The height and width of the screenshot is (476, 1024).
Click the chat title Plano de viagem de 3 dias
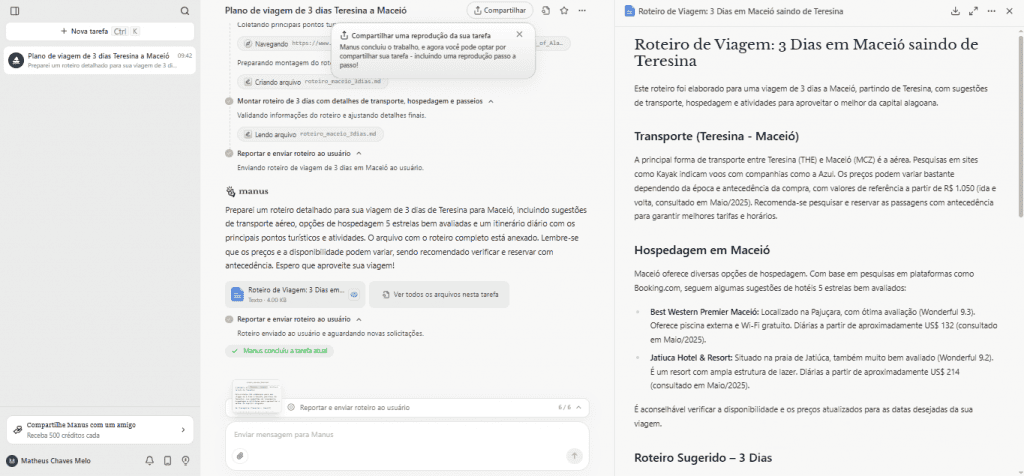pyautogui.click(x=315, y=10)
